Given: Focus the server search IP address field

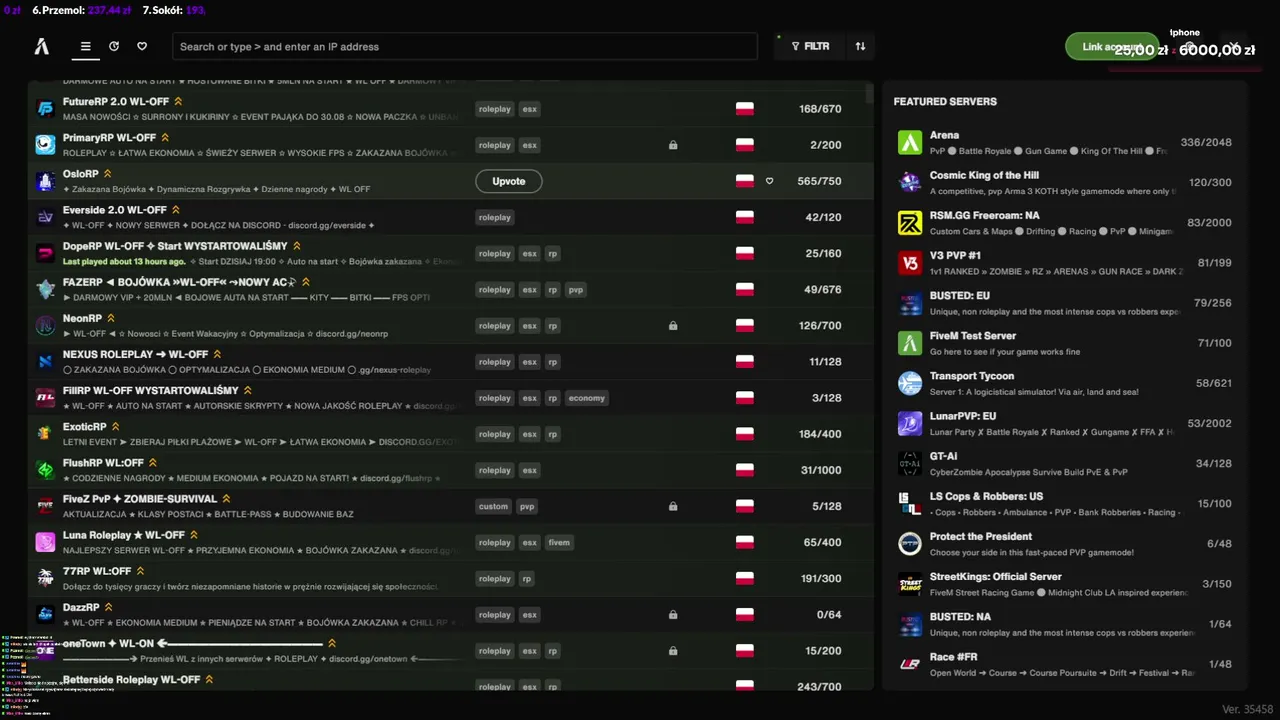Looking at the screenshot, I should [465, 46].
